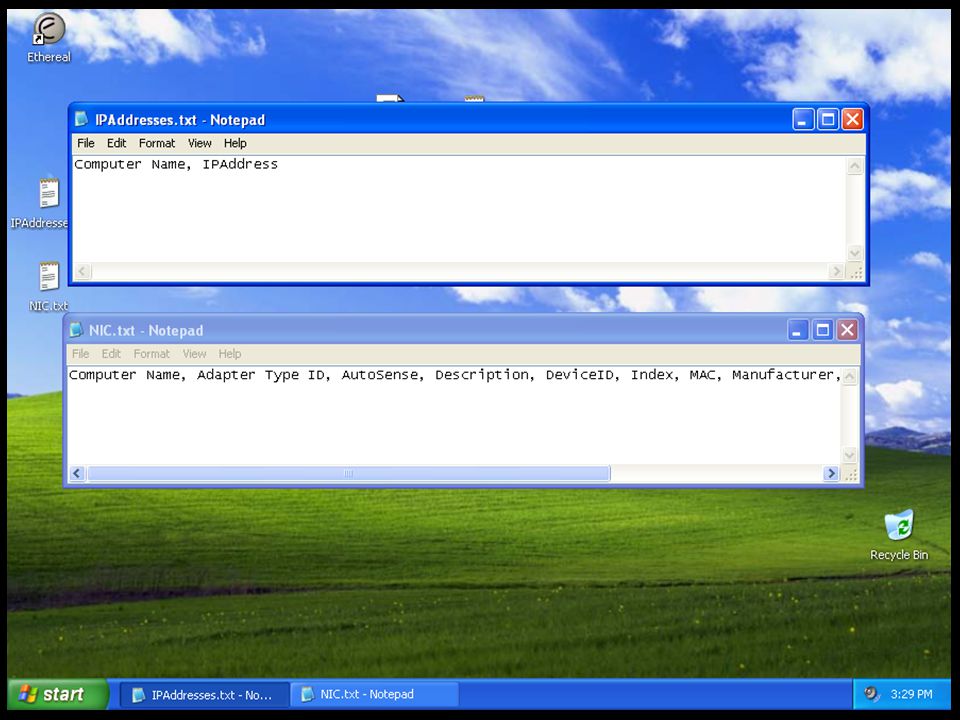This screenshot has height=720, width=960.
Task: Switch to NIC.txt - Notepad taskbar button
Action: [373, 694]
